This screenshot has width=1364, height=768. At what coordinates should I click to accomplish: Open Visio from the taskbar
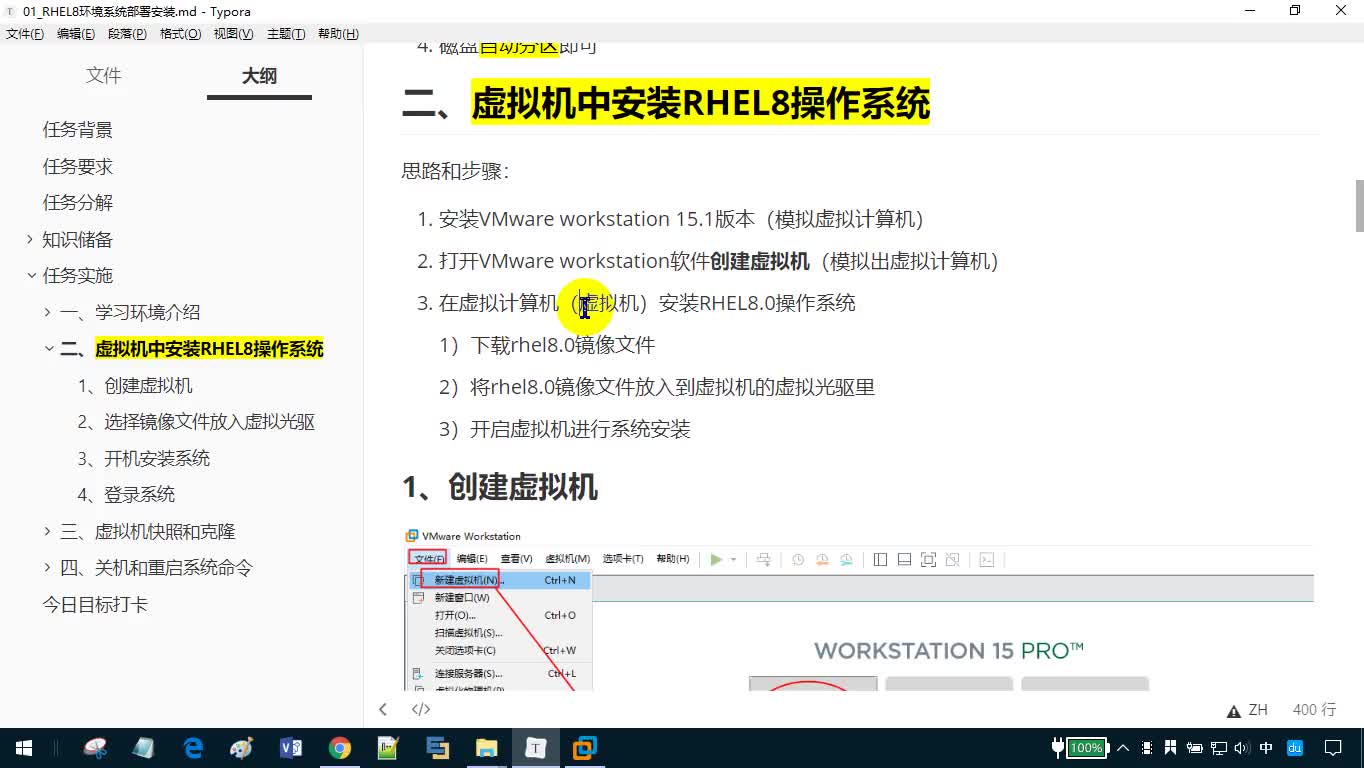click(x=291, y=748)
